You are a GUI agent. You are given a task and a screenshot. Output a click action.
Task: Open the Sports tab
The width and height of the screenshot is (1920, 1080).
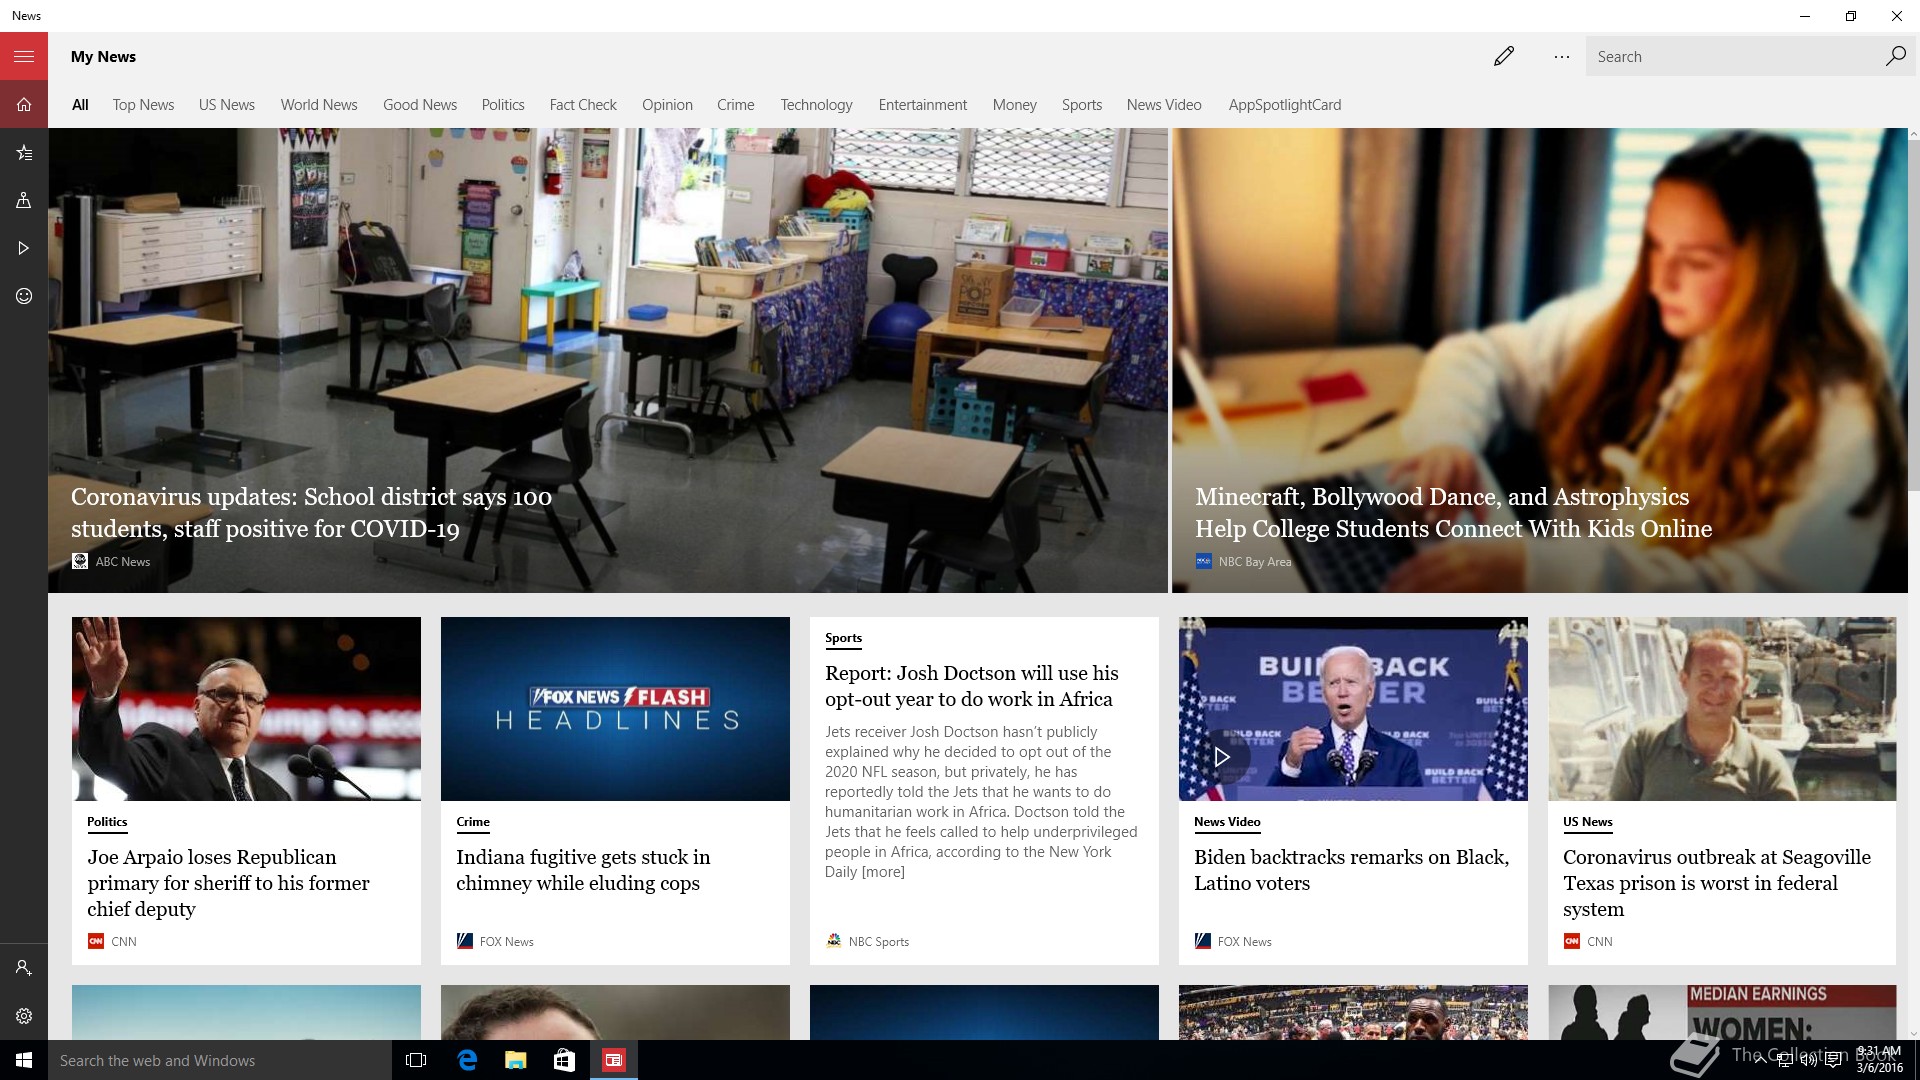click(1082, 105)
